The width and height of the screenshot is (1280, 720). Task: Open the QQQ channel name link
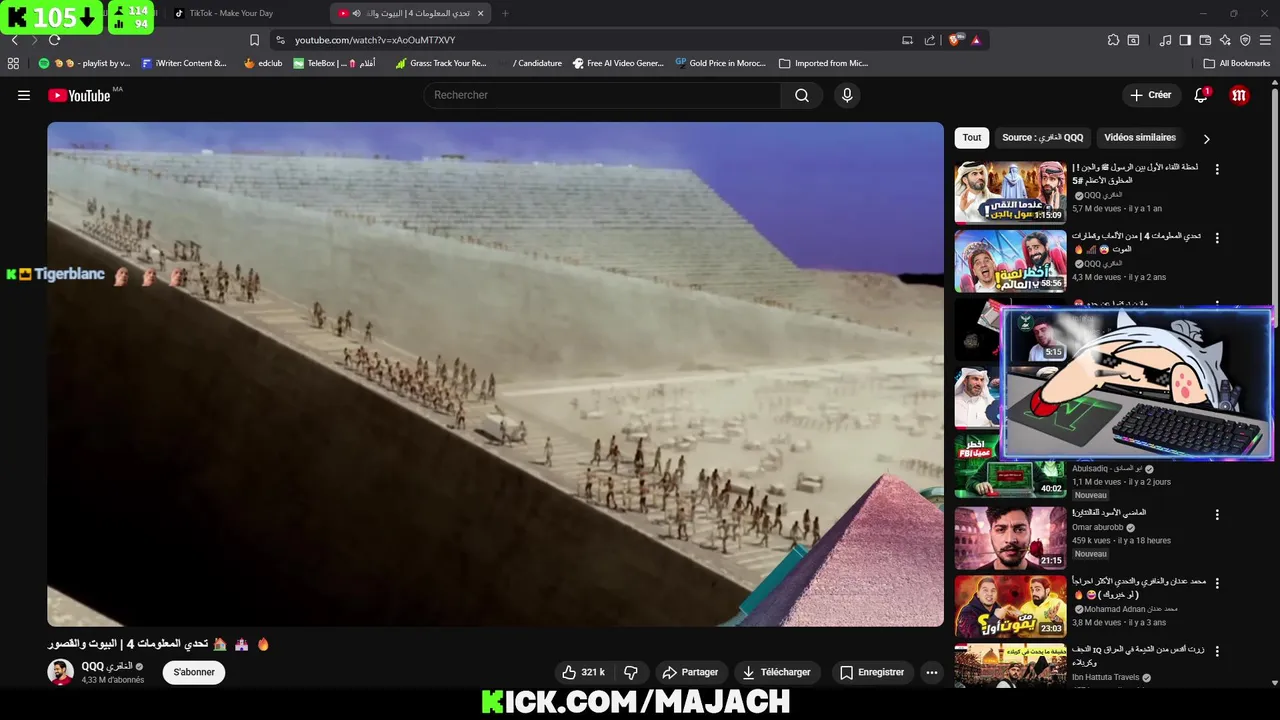click(107, 666)
